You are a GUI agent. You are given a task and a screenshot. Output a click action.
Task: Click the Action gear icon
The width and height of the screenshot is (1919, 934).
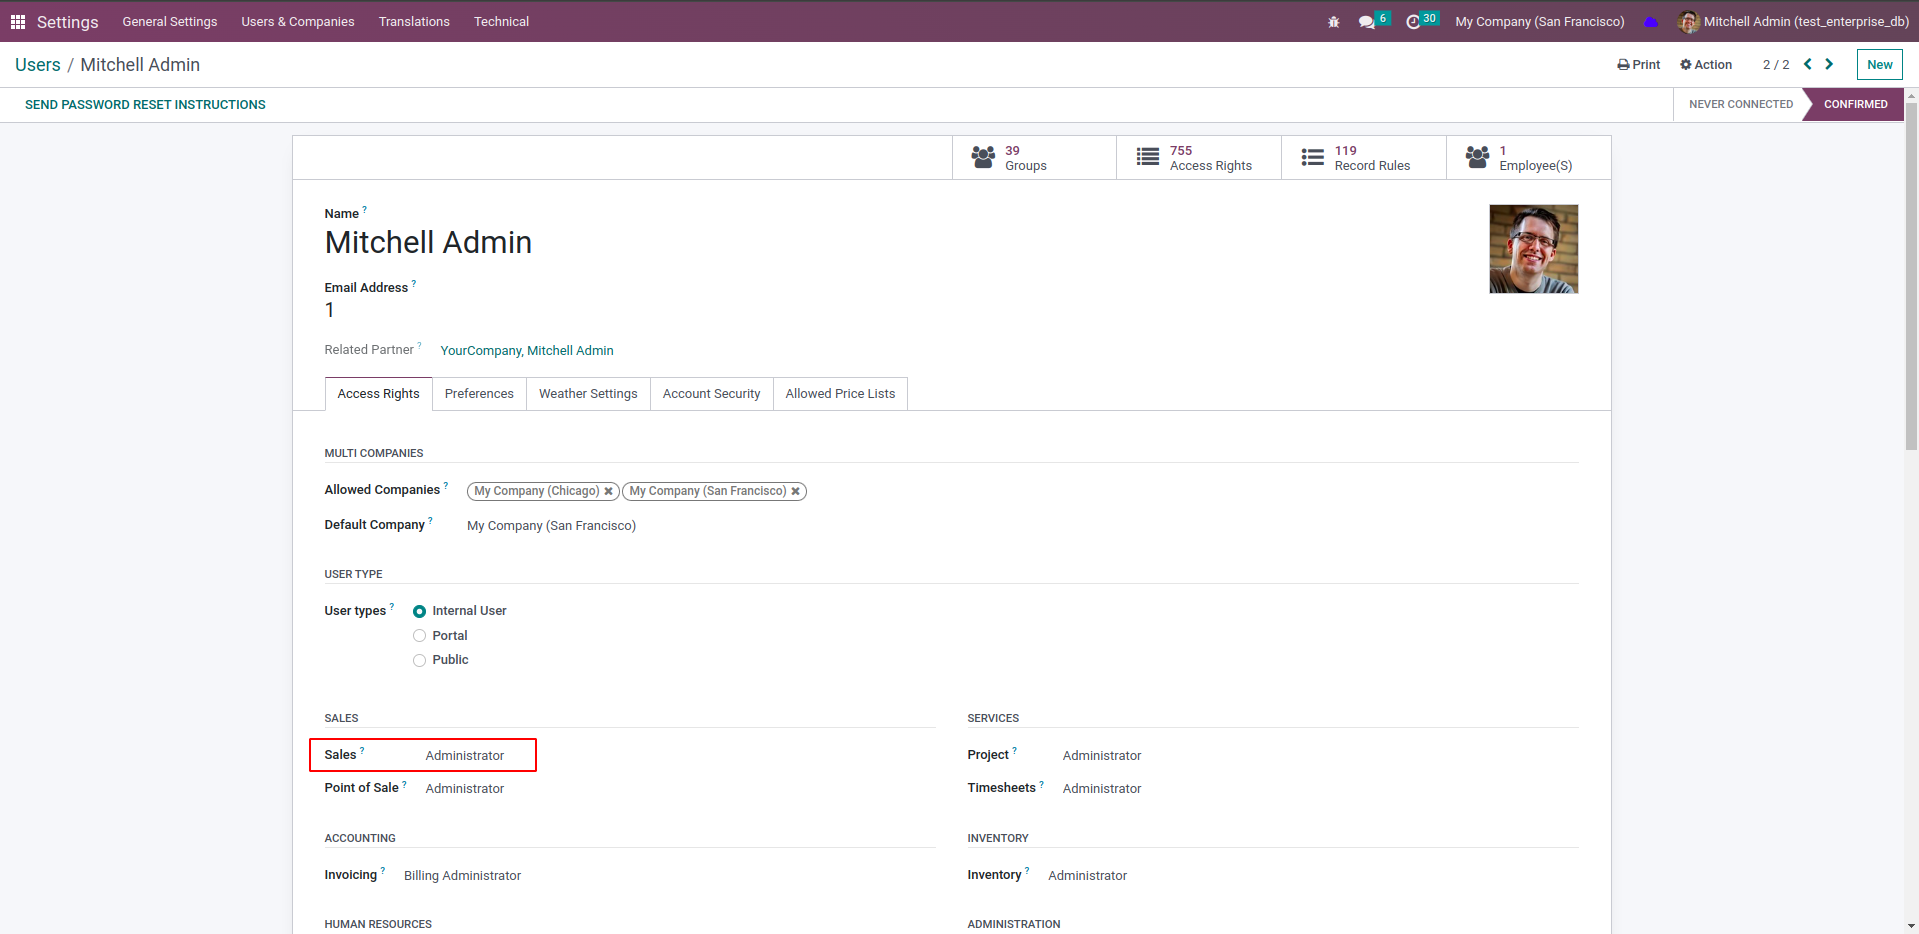click(x=1686, y=65)
